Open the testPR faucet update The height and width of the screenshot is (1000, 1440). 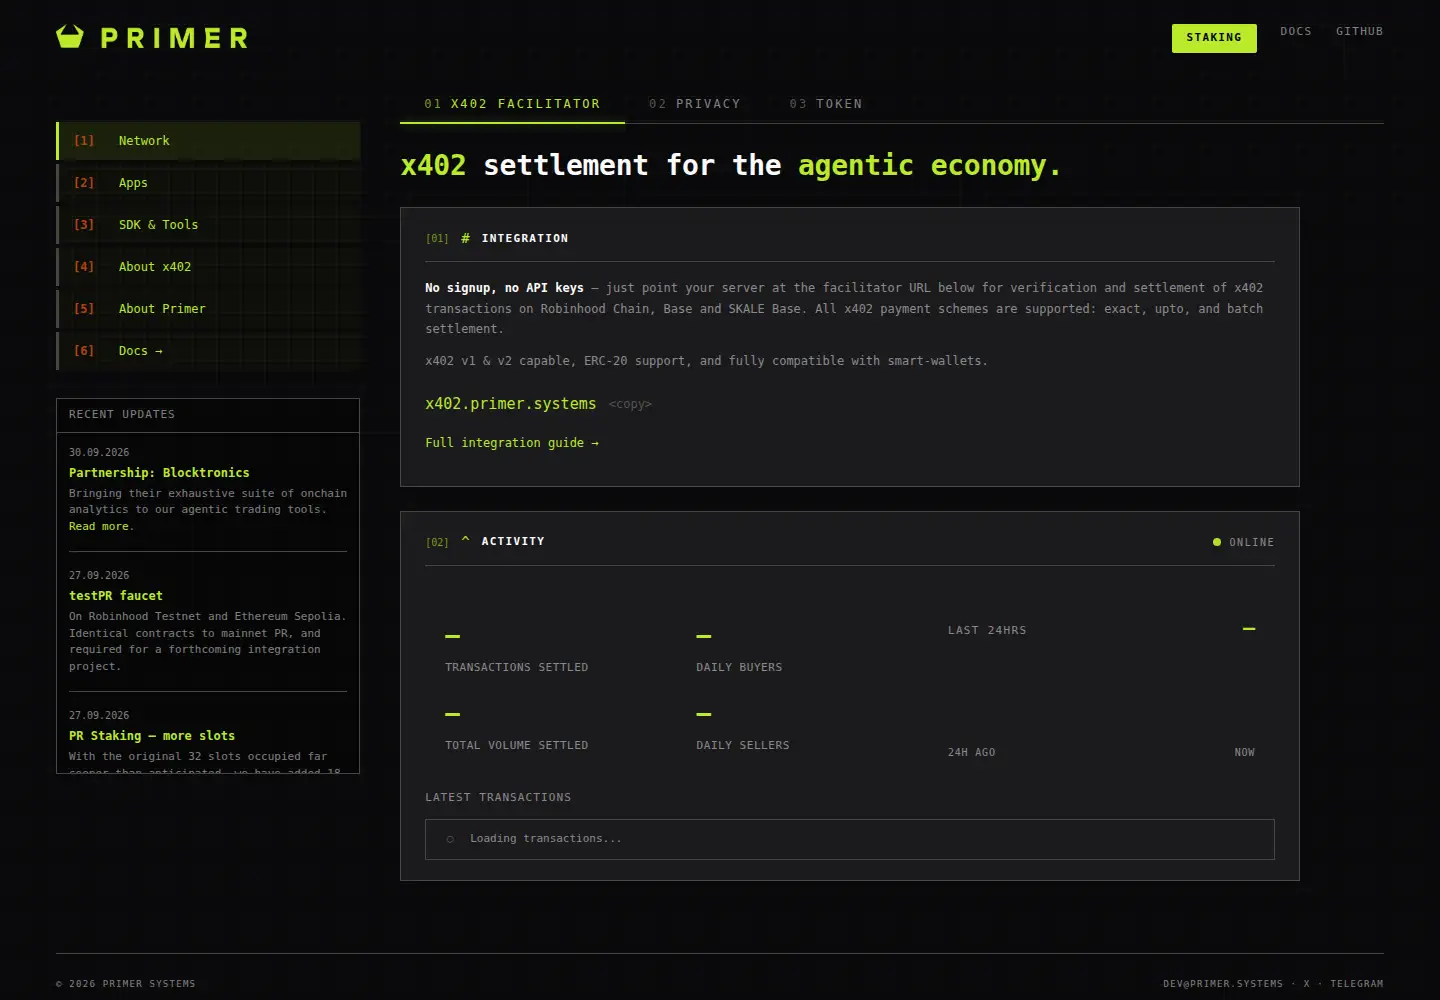[x=116, y=596]
